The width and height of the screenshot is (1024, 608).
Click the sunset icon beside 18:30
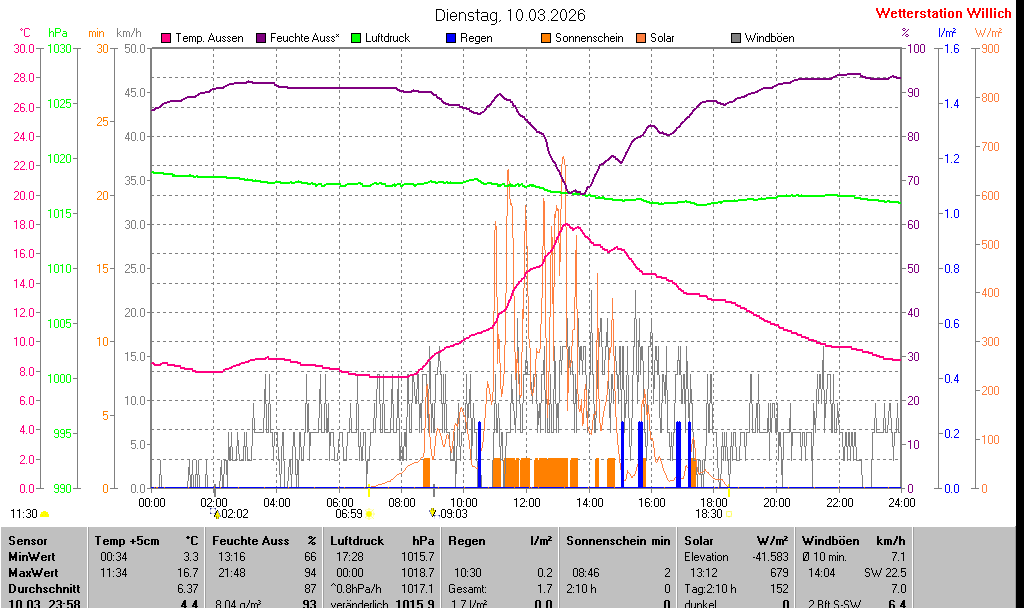click(x=728, y=514)
